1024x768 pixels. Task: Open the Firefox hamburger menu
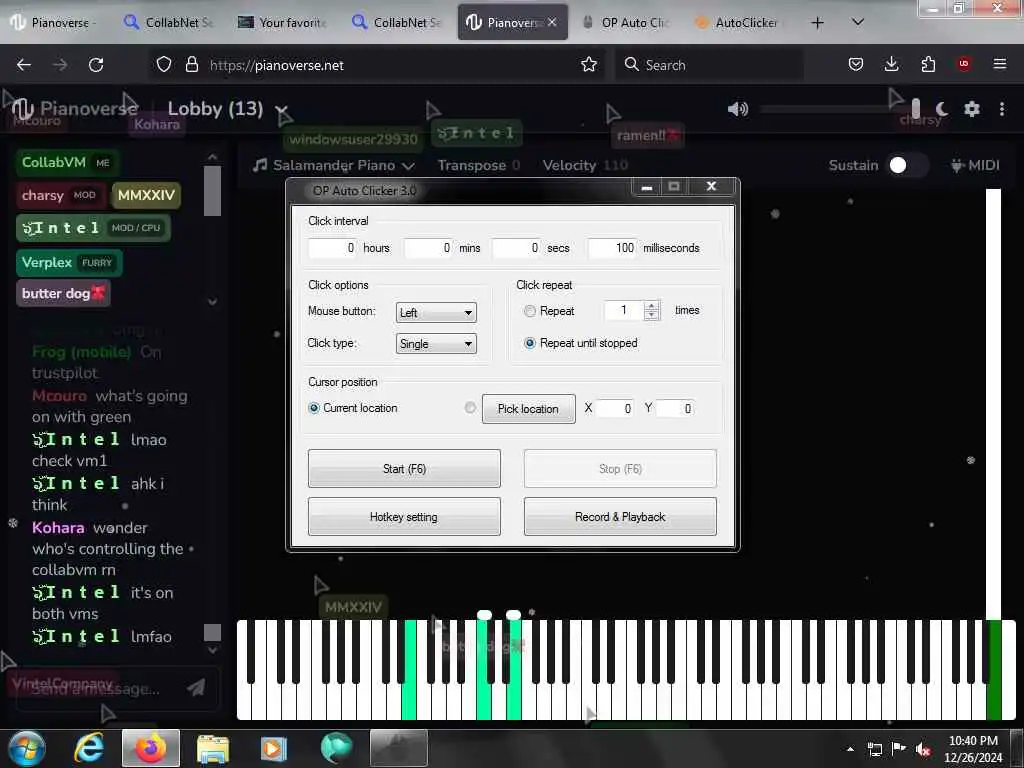[1000, 64]
